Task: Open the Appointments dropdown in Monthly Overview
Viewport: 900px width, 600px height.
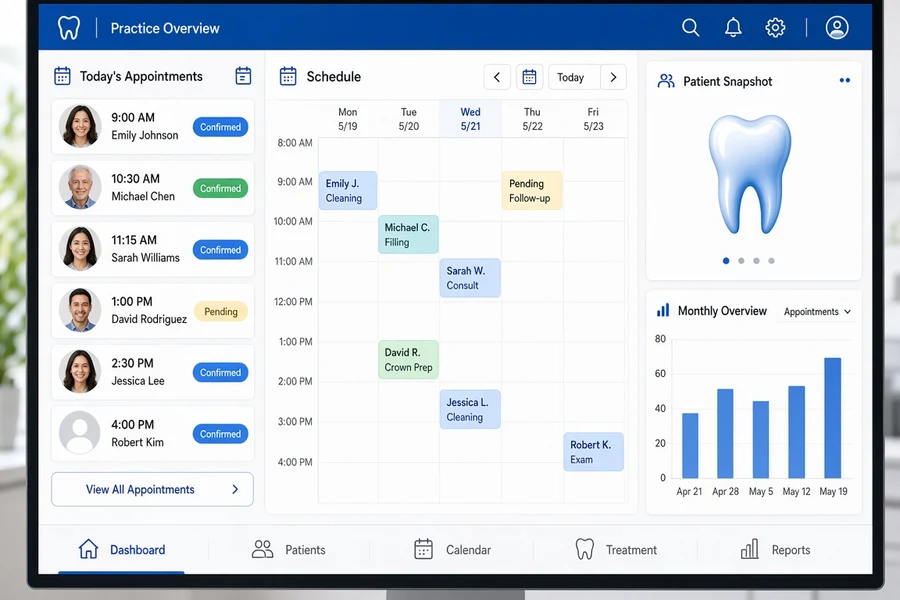Action: (817, 312)
